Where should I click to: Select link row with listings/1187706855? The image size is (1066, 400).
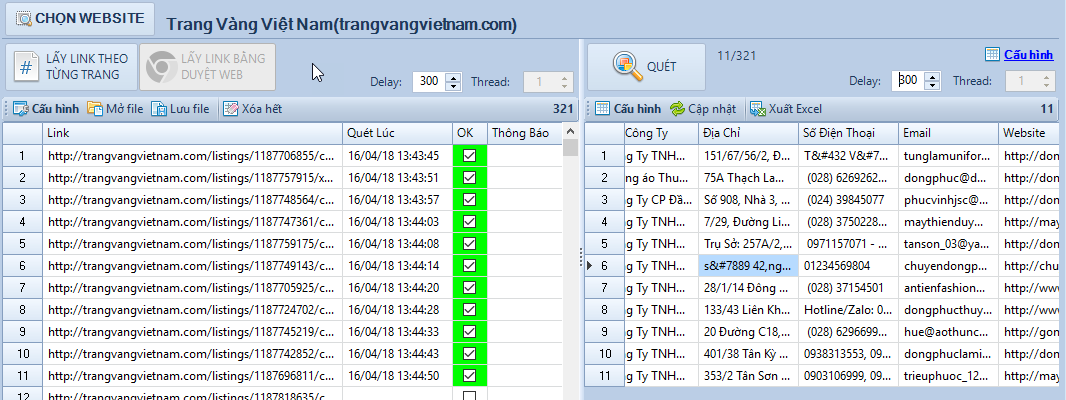(x=193, y=156)
